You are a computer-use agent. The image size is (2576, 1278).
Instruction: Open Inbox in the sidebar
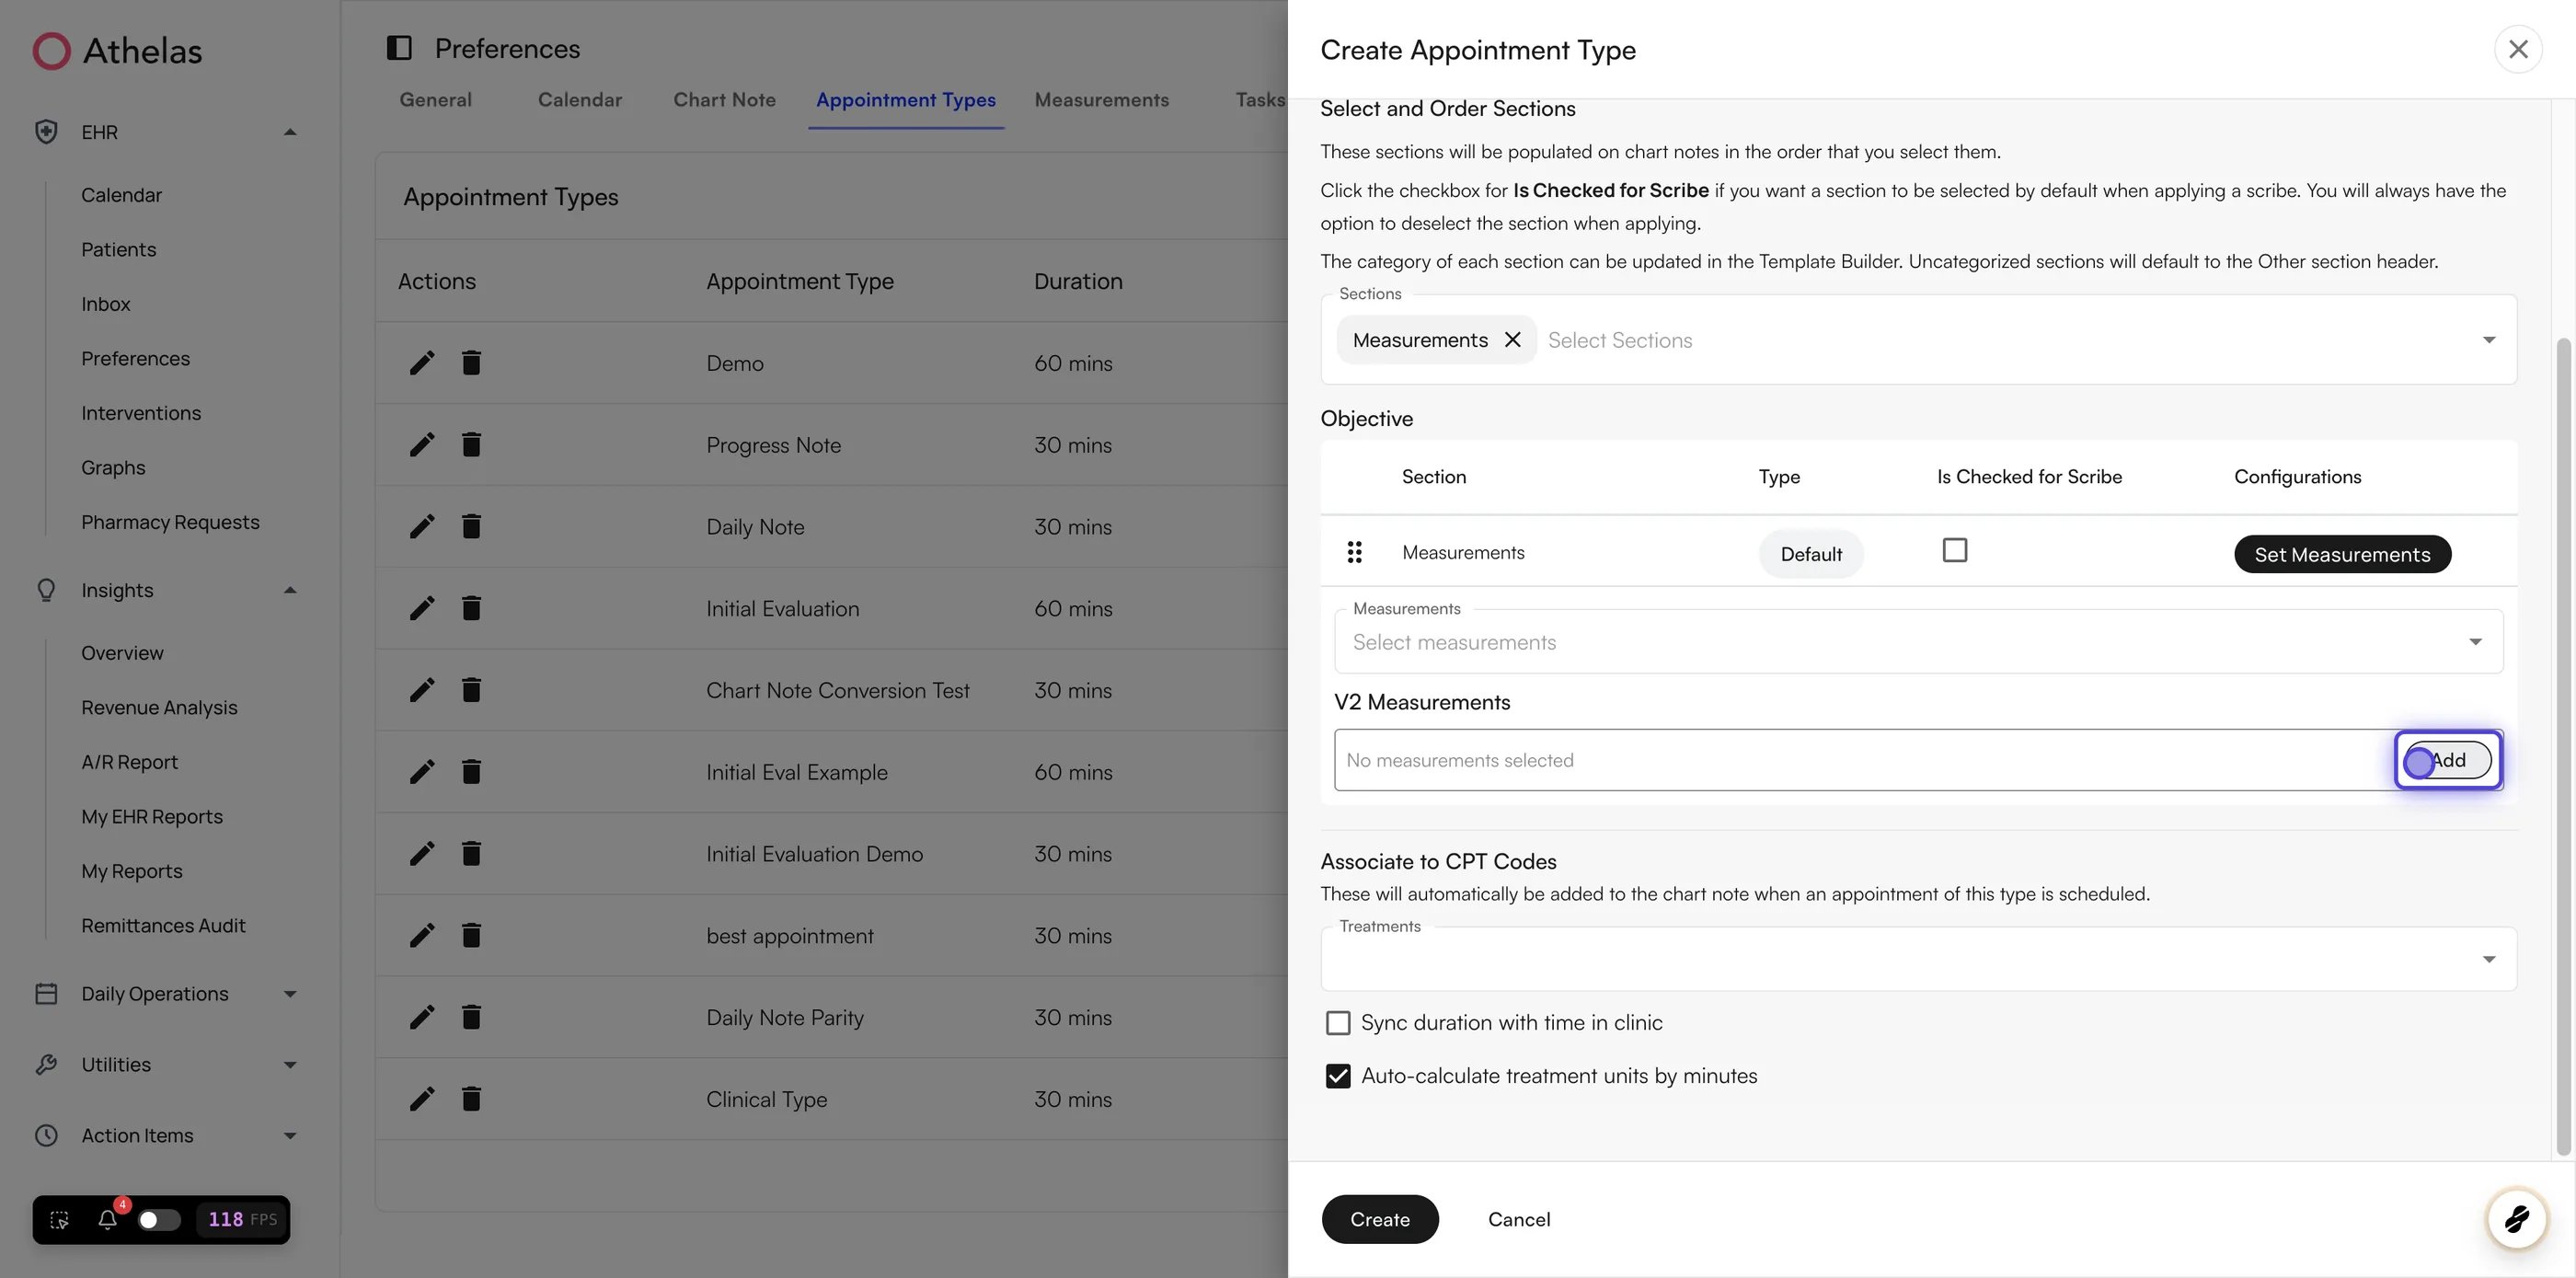pos(106,304)
